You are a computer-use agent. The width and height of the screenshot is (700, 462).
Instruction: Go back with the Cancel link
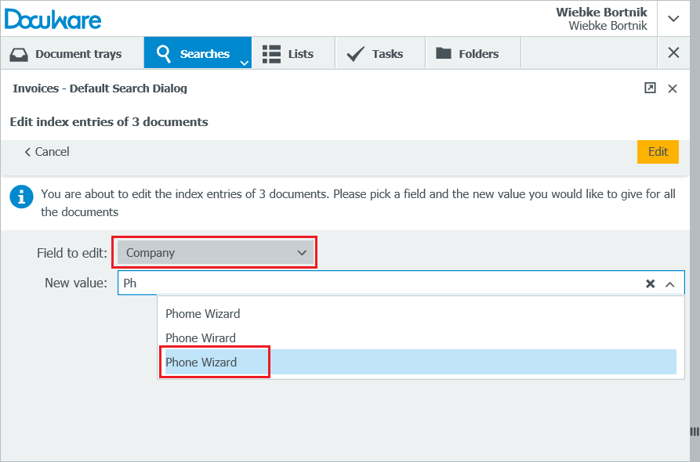47,152
